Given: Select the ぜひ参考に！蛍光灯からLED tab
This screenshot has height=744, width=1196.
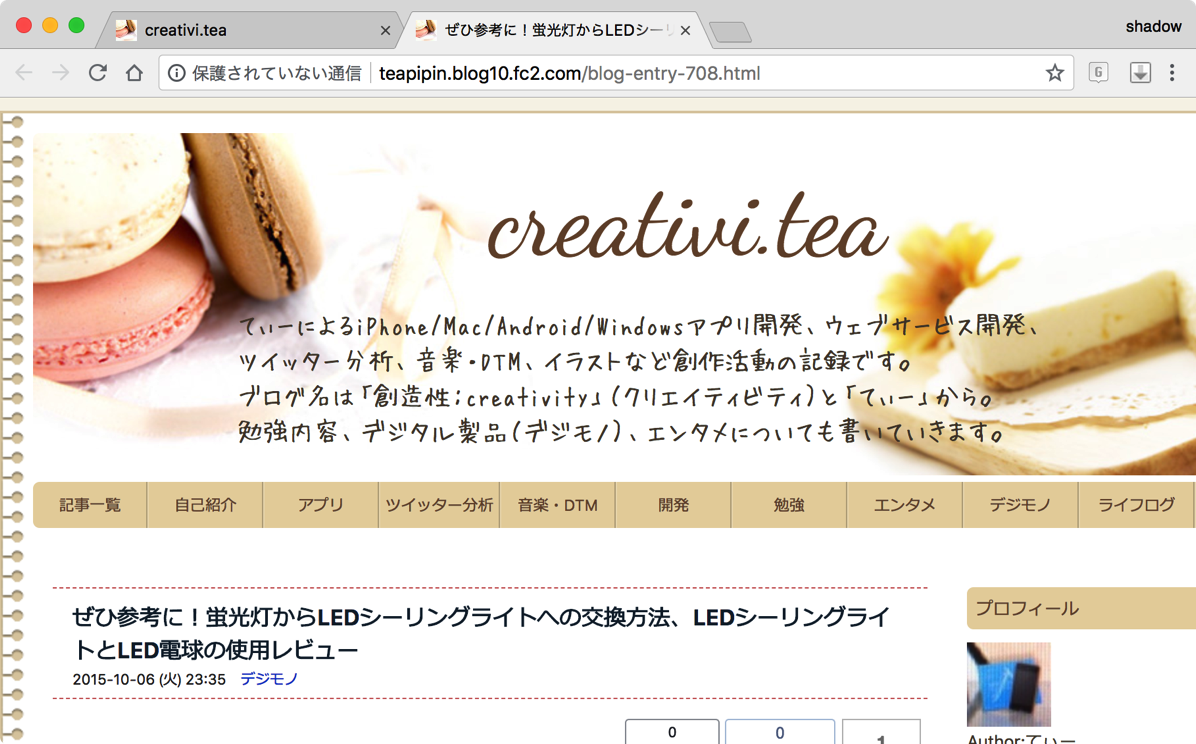Looking at the screenshot, I should (554, 30).
